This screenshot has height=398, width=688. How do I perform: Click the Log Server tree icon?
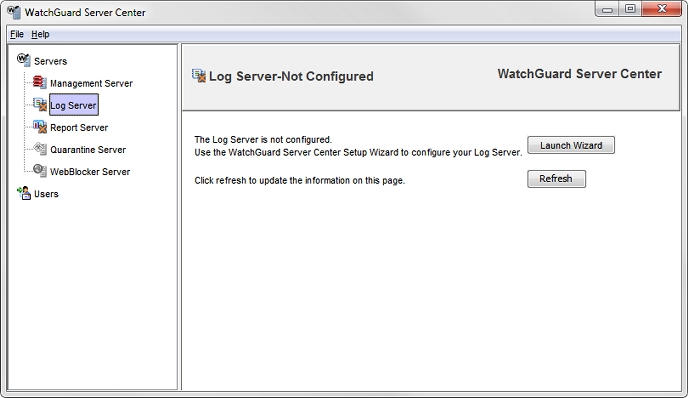point(40,104)
